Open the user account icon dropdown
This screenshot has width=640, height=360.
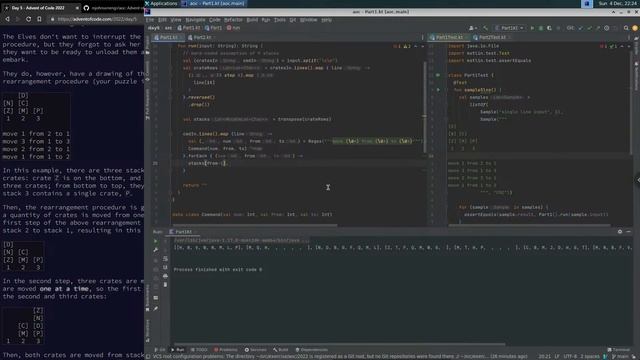coord(473,28)
